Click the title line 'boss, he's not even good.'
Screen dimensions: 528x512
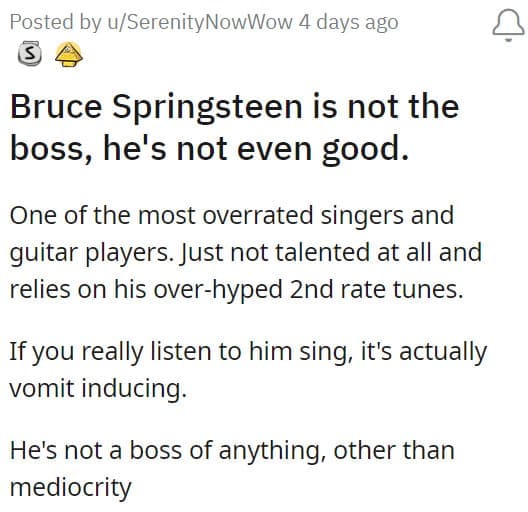coord(210,150)
